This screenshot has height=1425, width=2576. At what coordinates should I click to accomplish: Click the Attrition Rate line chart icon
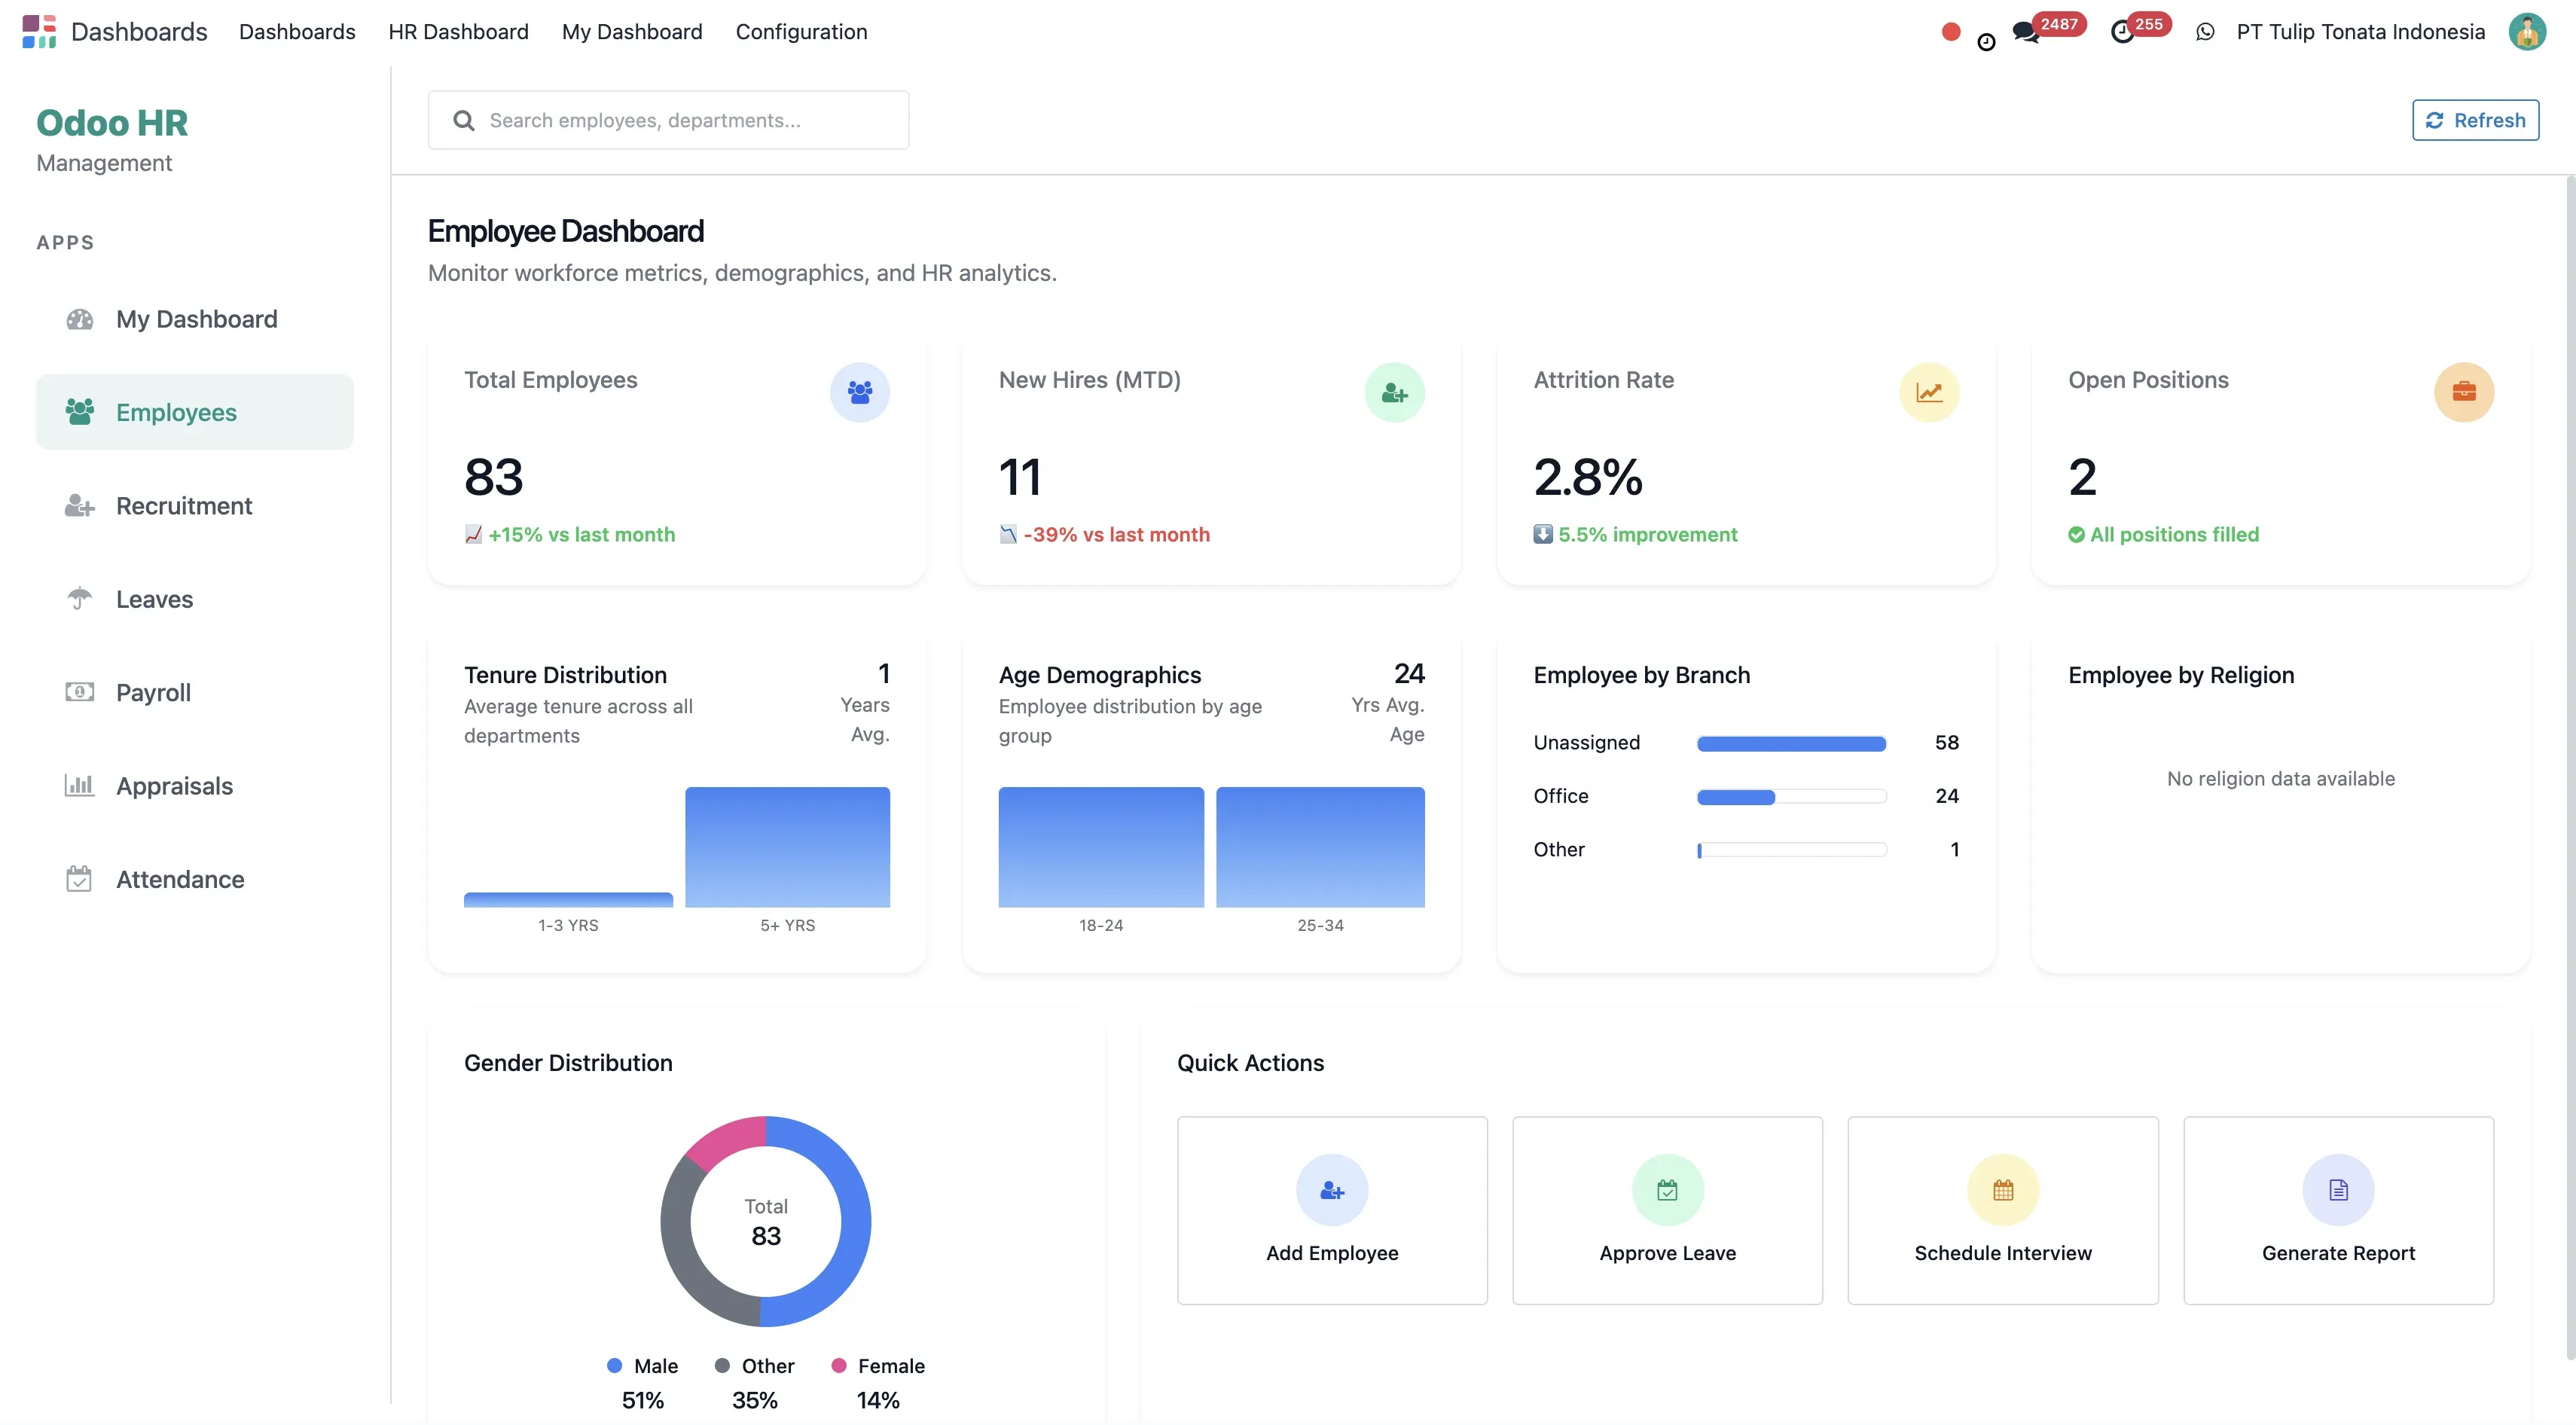point(1928,392)
